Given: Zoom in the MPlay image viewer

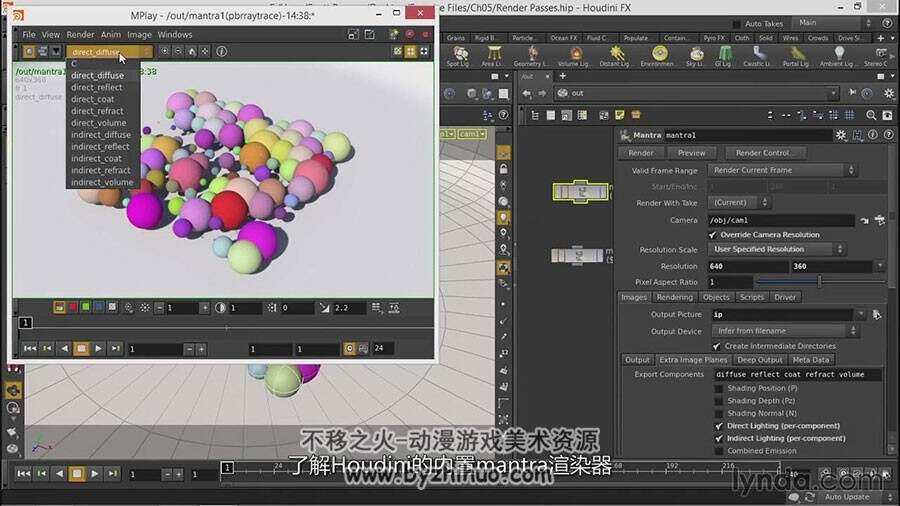Looking at the screenshot, I should (x=165, y=51).
